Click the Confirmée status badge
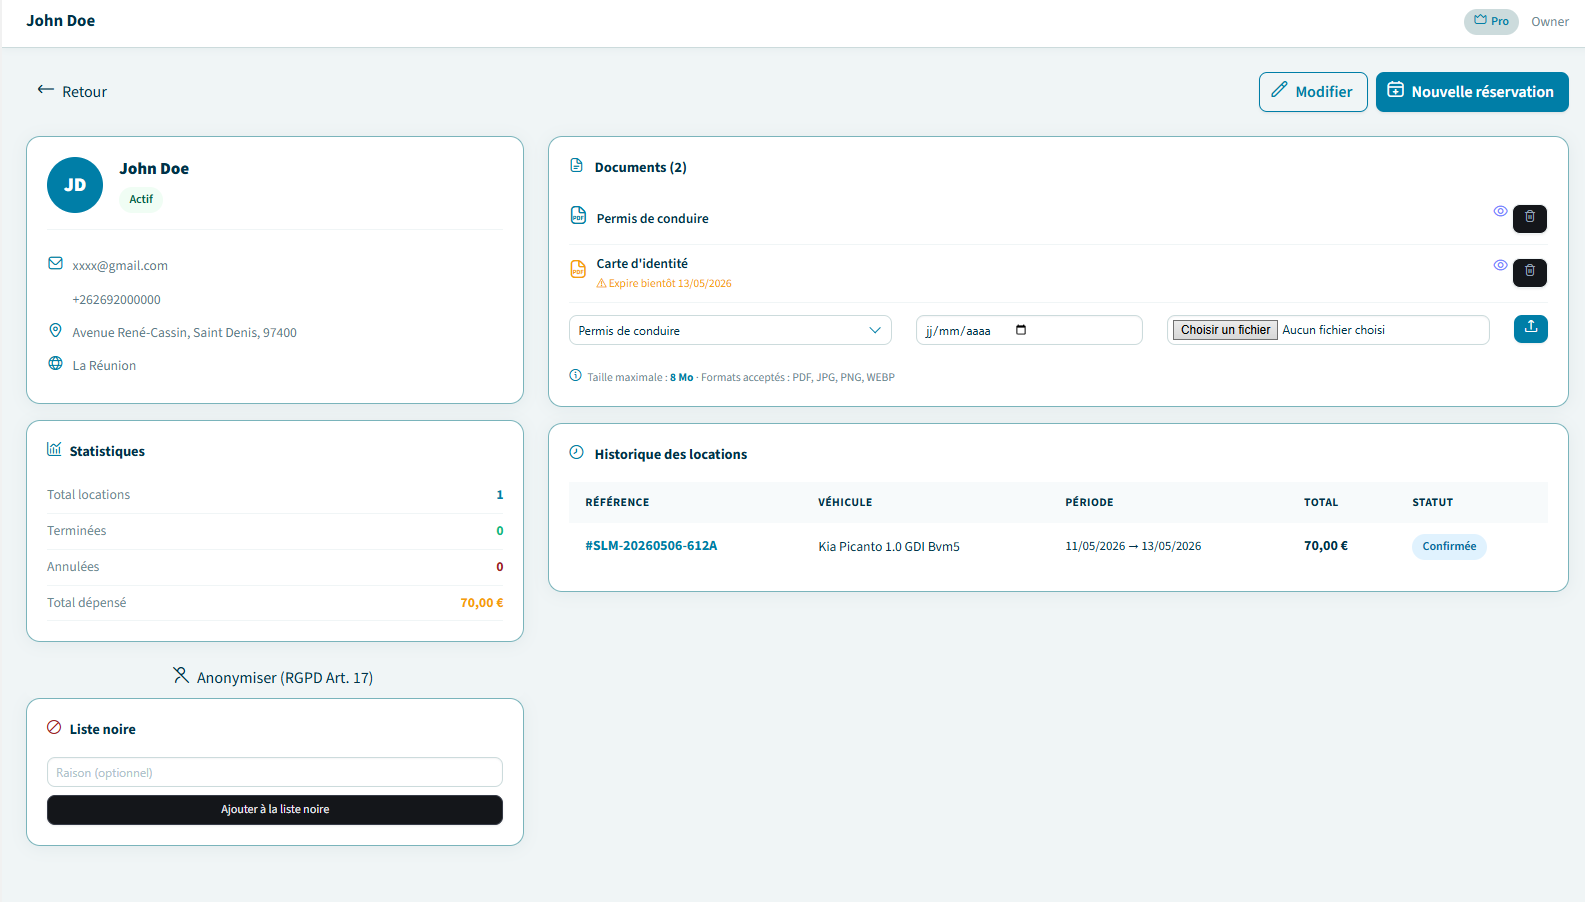Image resolution: width=1585 pixels, height=902 pixels. pyautogui.click(x=1449, y=546)
